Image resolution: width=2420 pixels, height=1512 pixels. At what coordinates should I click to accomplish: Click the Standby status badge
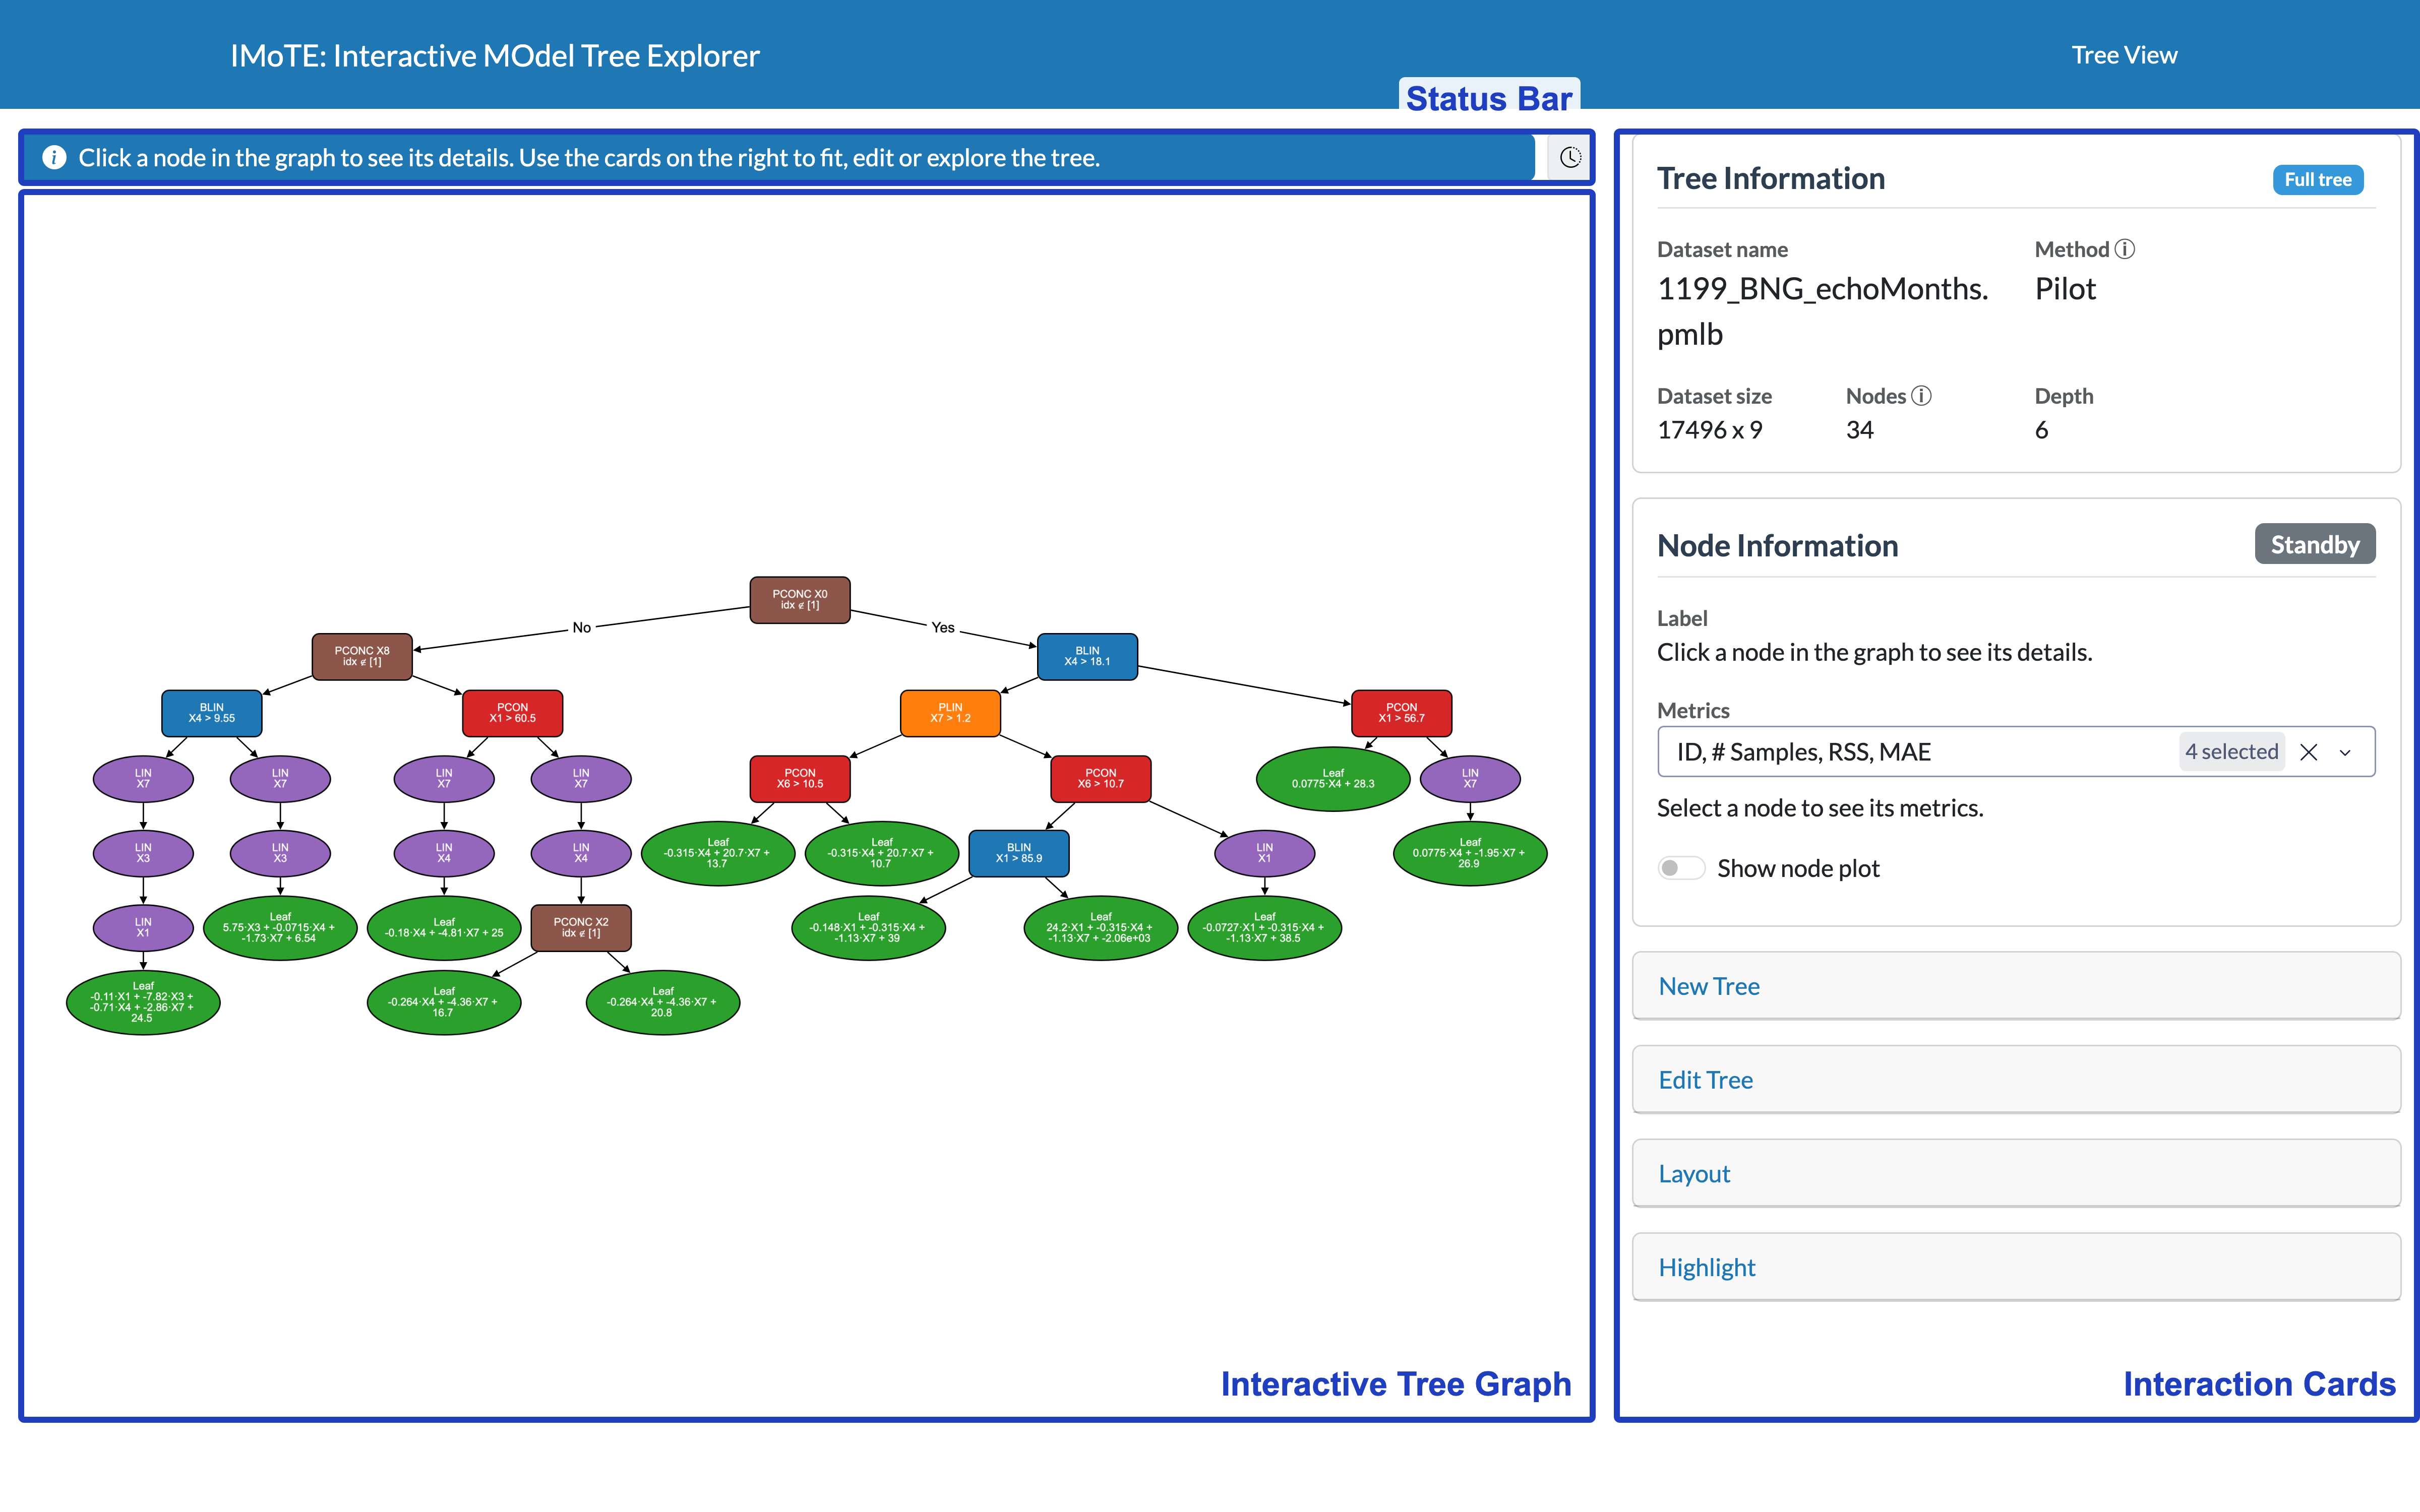(x=2315, y=544)
